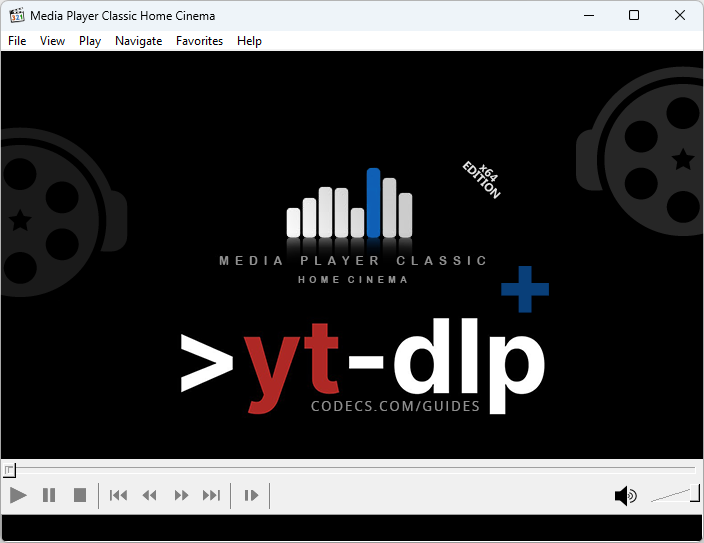Image resolution: width=704 pixels, height=543 pixels.
Task: Open the Play menu
Action: 90,41
